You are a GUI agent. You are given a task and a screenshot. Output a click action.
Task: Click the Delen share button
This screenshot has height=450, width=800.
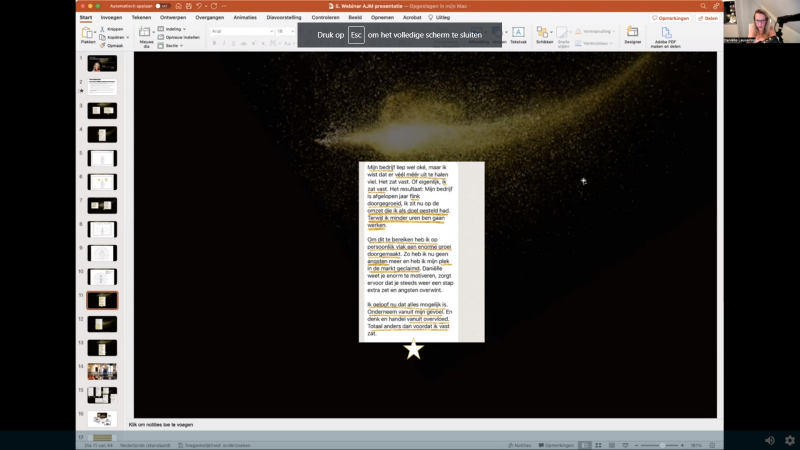tap(708, 18)
